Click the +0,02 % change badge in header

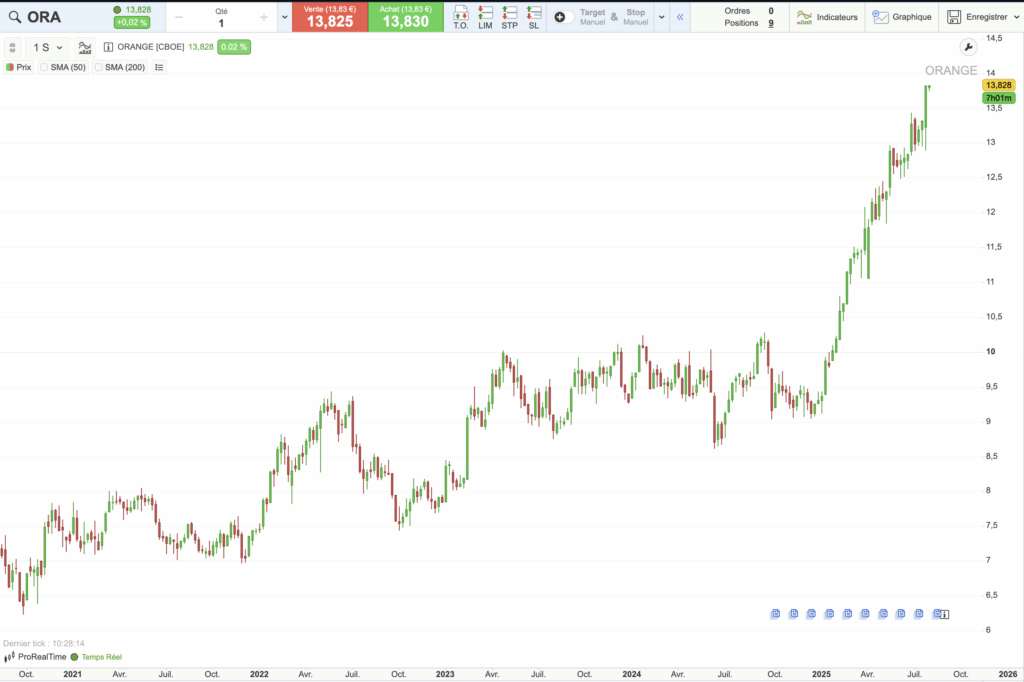132,23
